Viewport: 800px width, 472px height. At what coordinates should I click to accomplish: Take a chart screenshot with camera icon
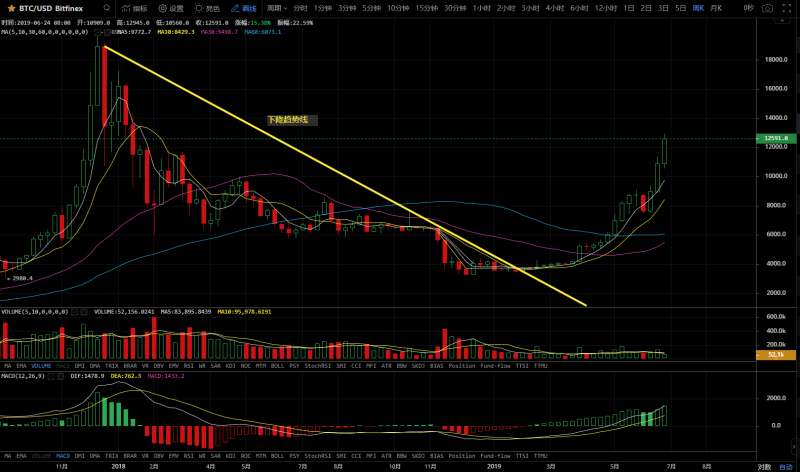tap(768, 8)
